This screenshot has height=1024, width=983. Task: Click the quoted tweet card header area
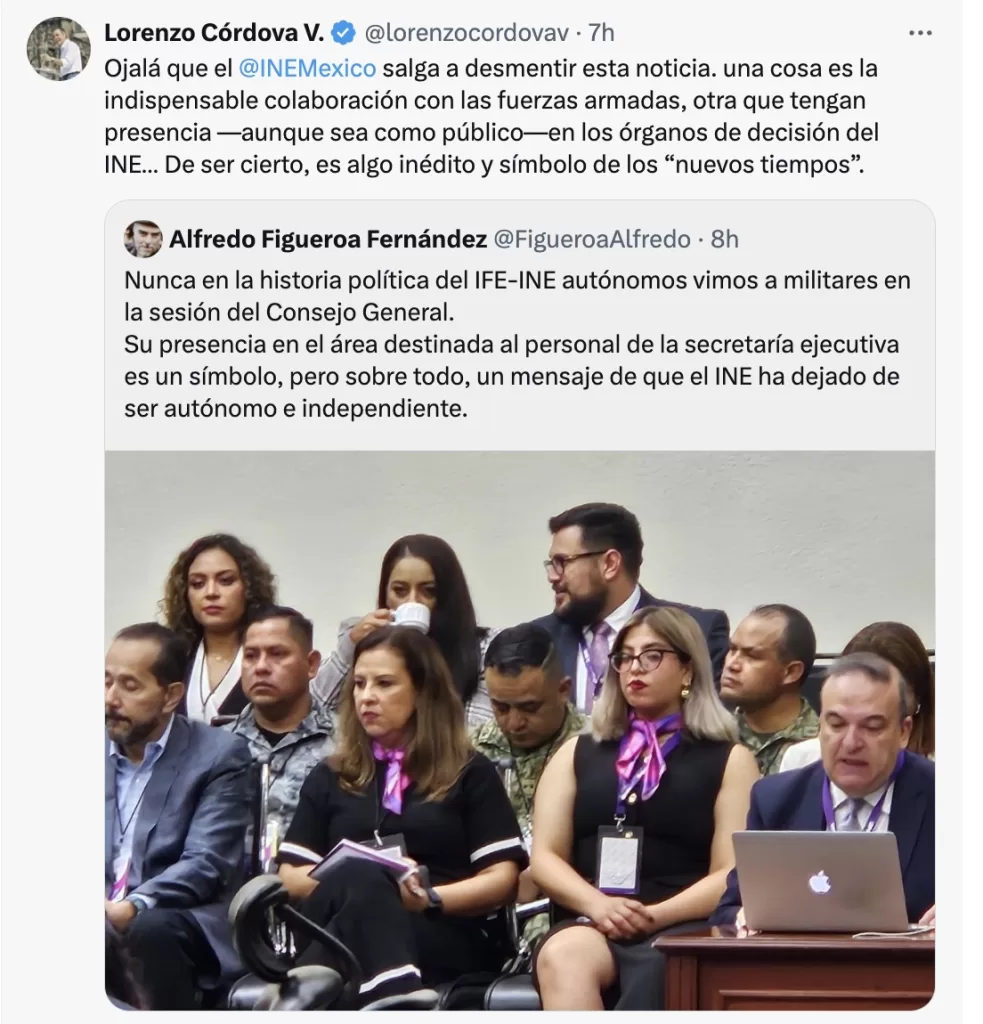tap(431, 240)
